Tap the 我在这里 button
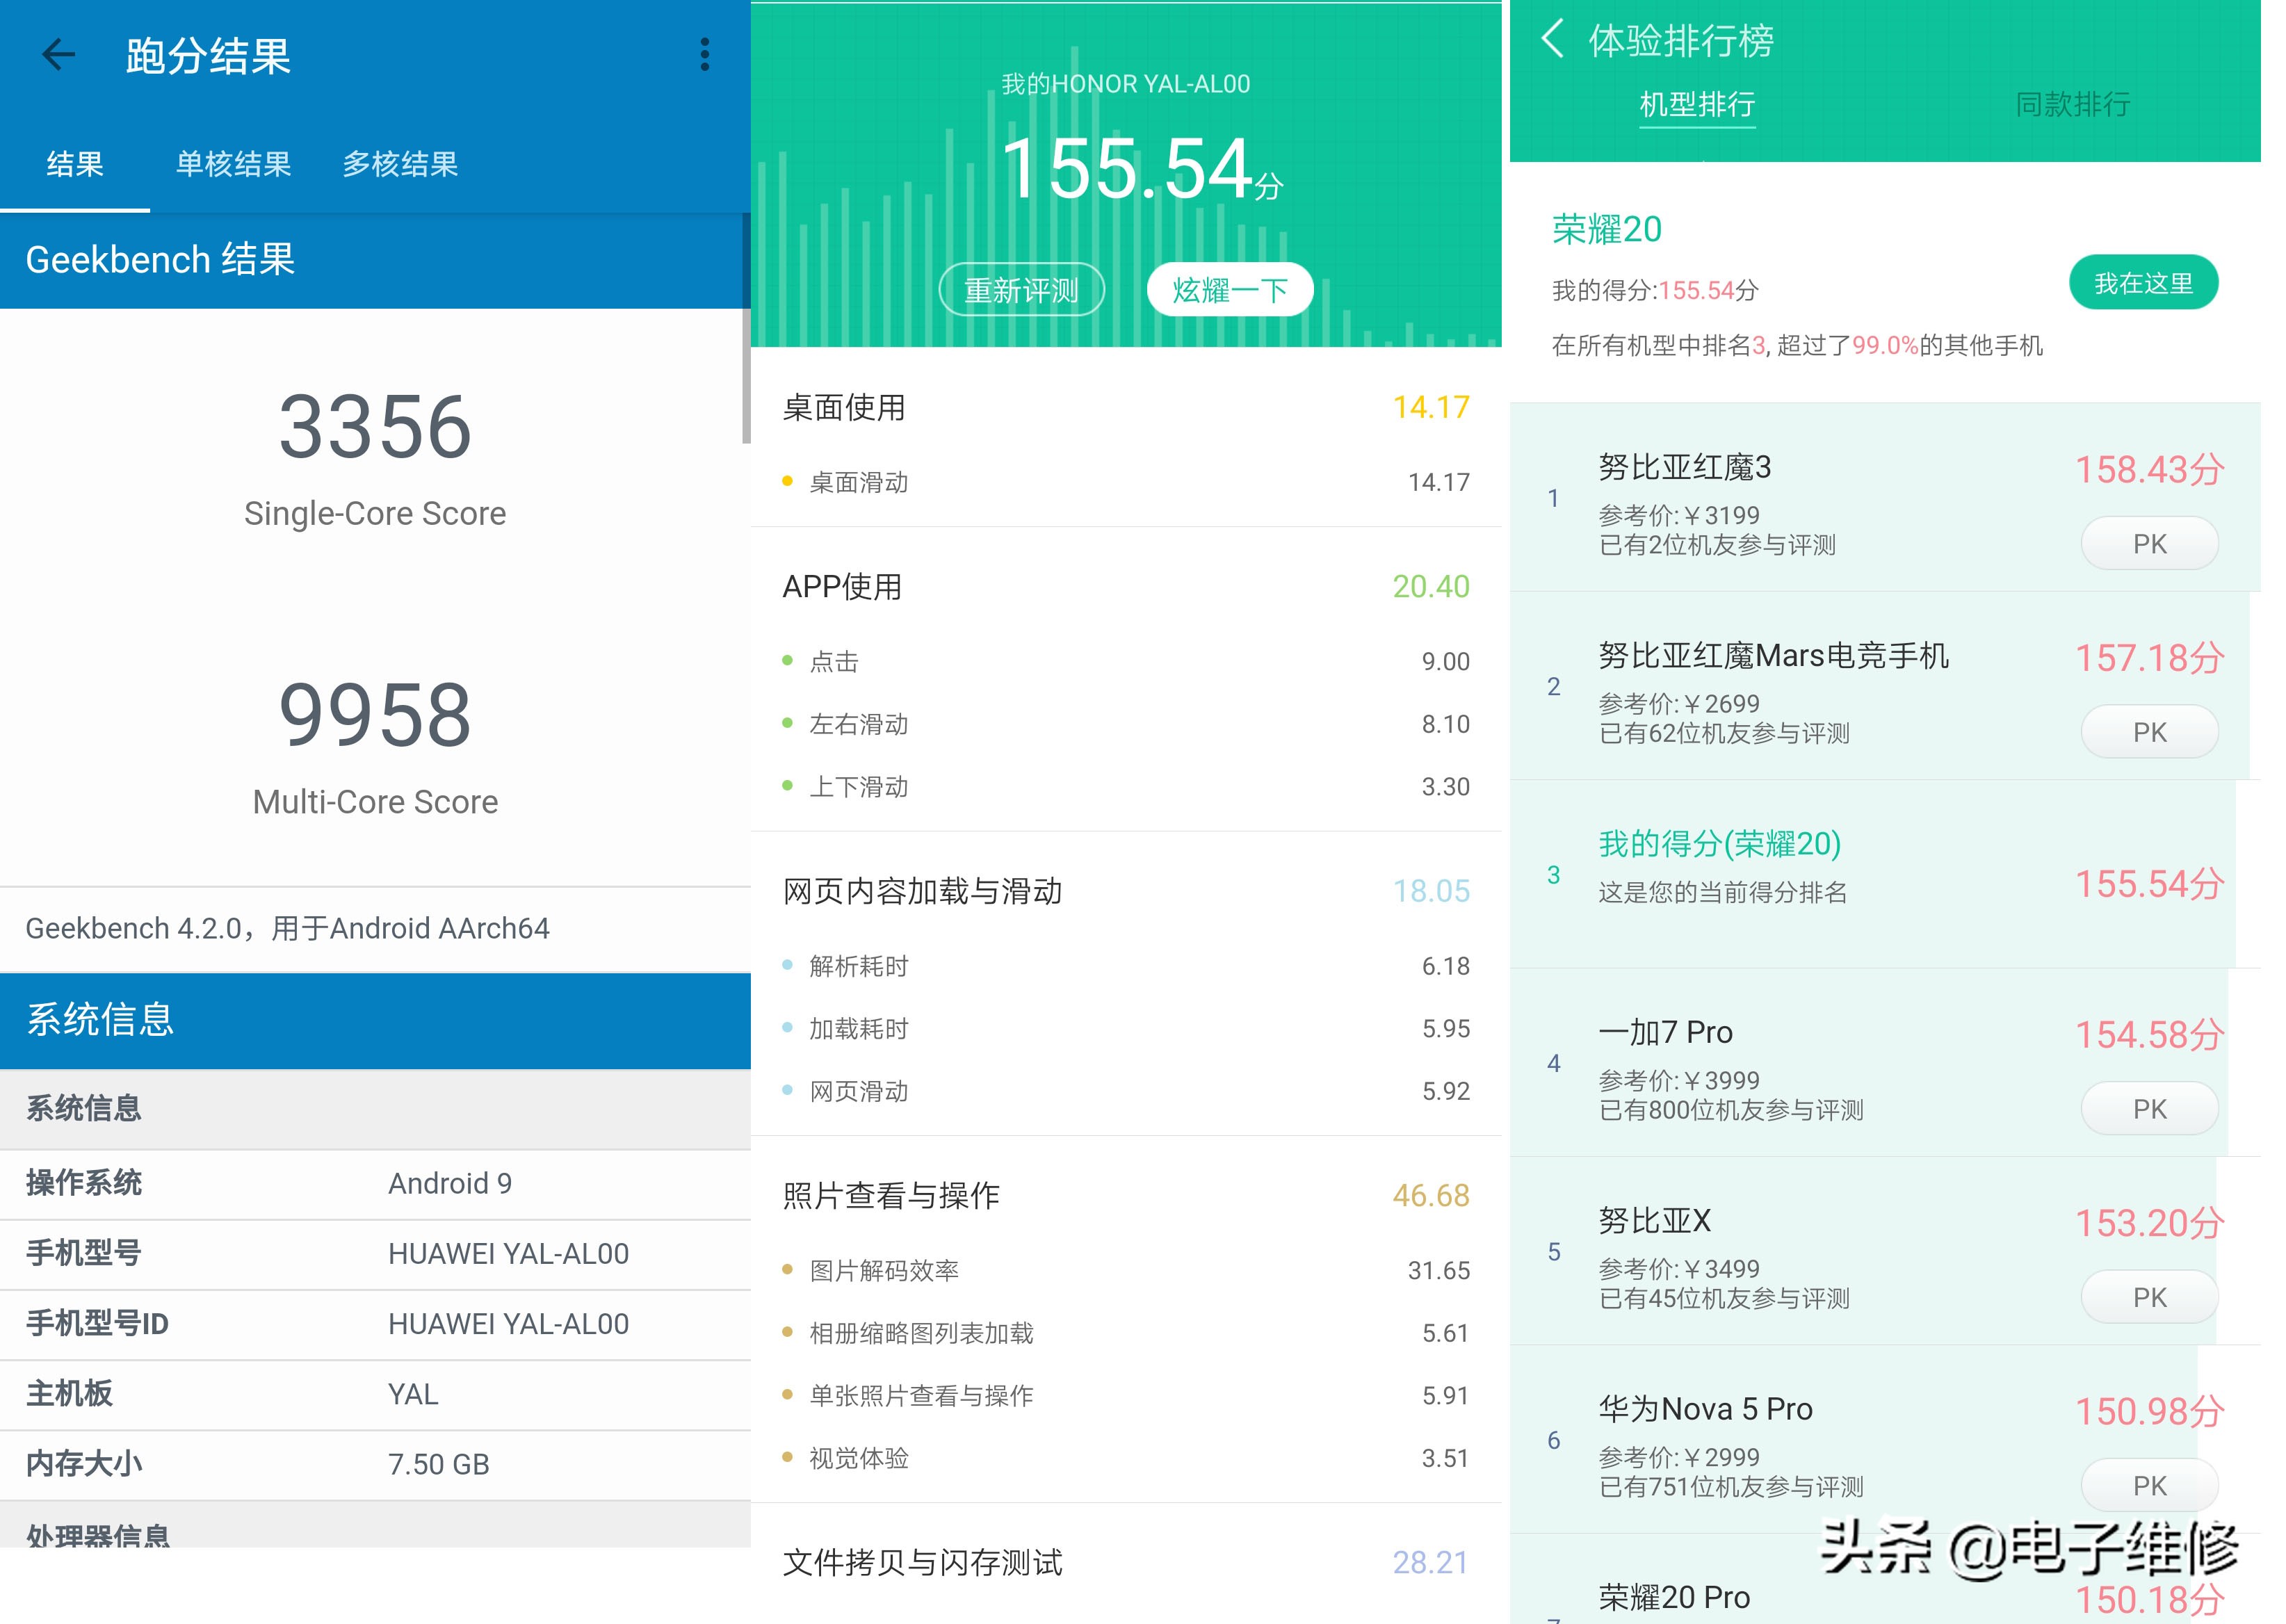 click(x=2143, y=283)
